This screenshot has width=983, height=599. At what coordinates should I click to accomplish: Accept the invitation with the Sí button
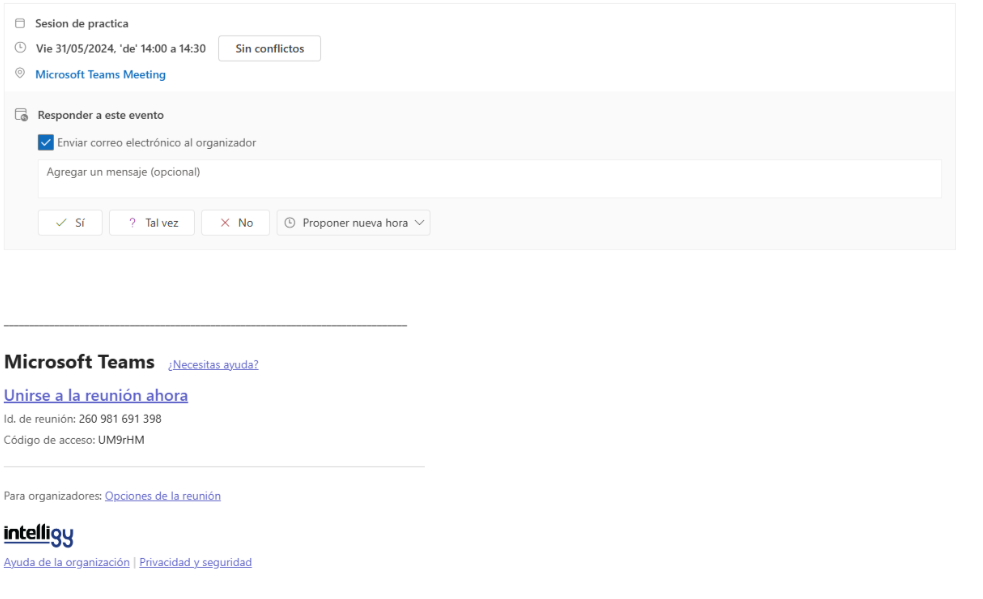tap(70, 223)
